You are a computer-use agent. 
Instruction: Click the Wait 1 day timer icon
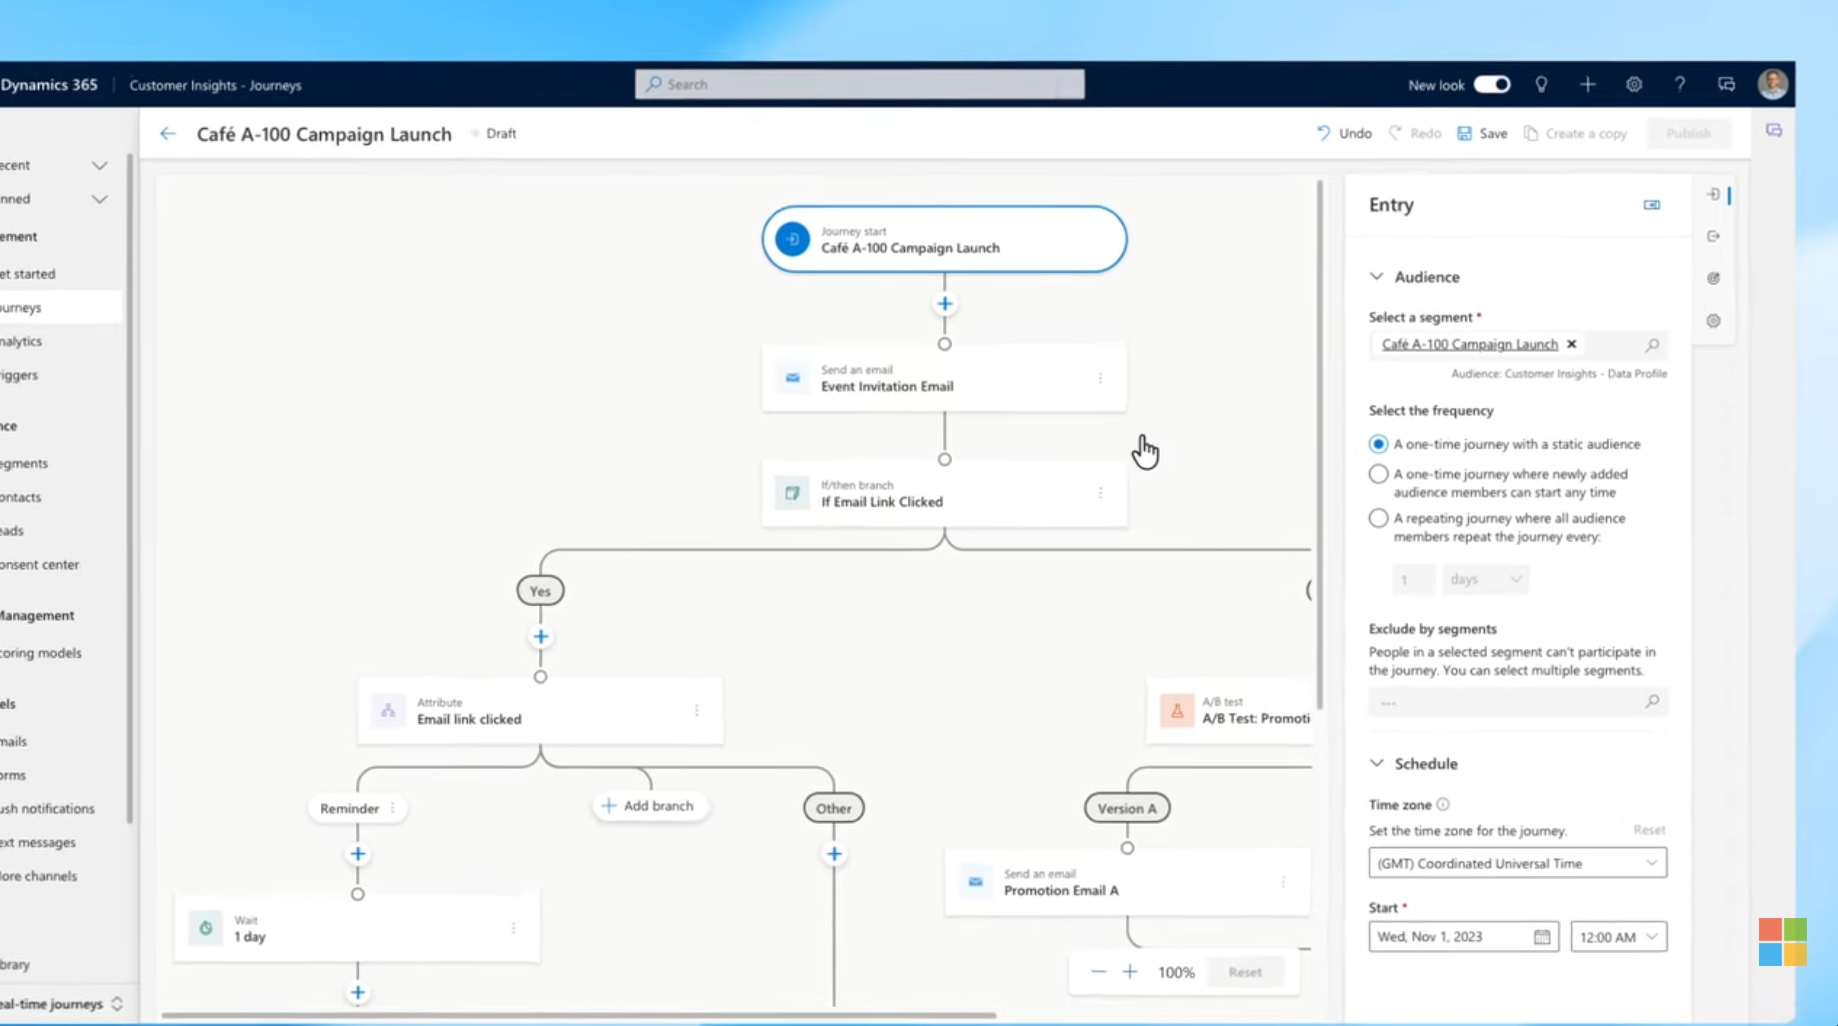(206, 928)
